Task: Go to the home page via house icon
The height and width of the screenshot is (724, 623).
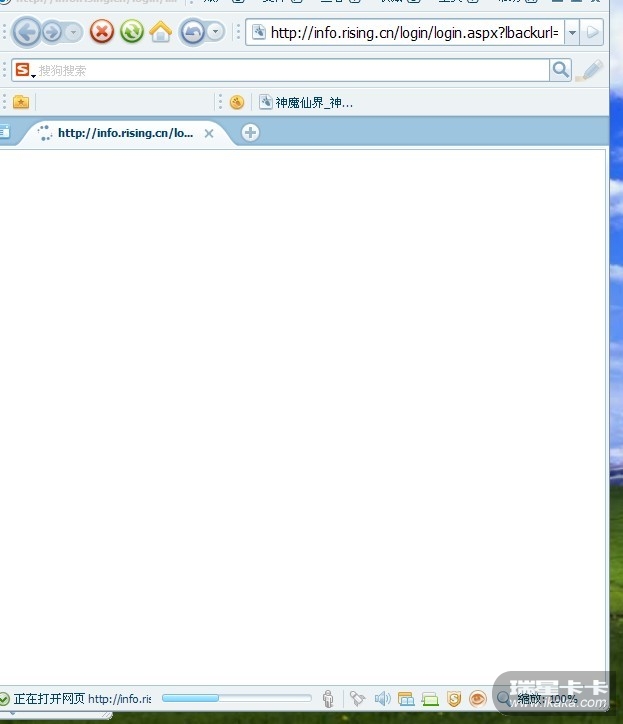Action: tap(160, 32)
